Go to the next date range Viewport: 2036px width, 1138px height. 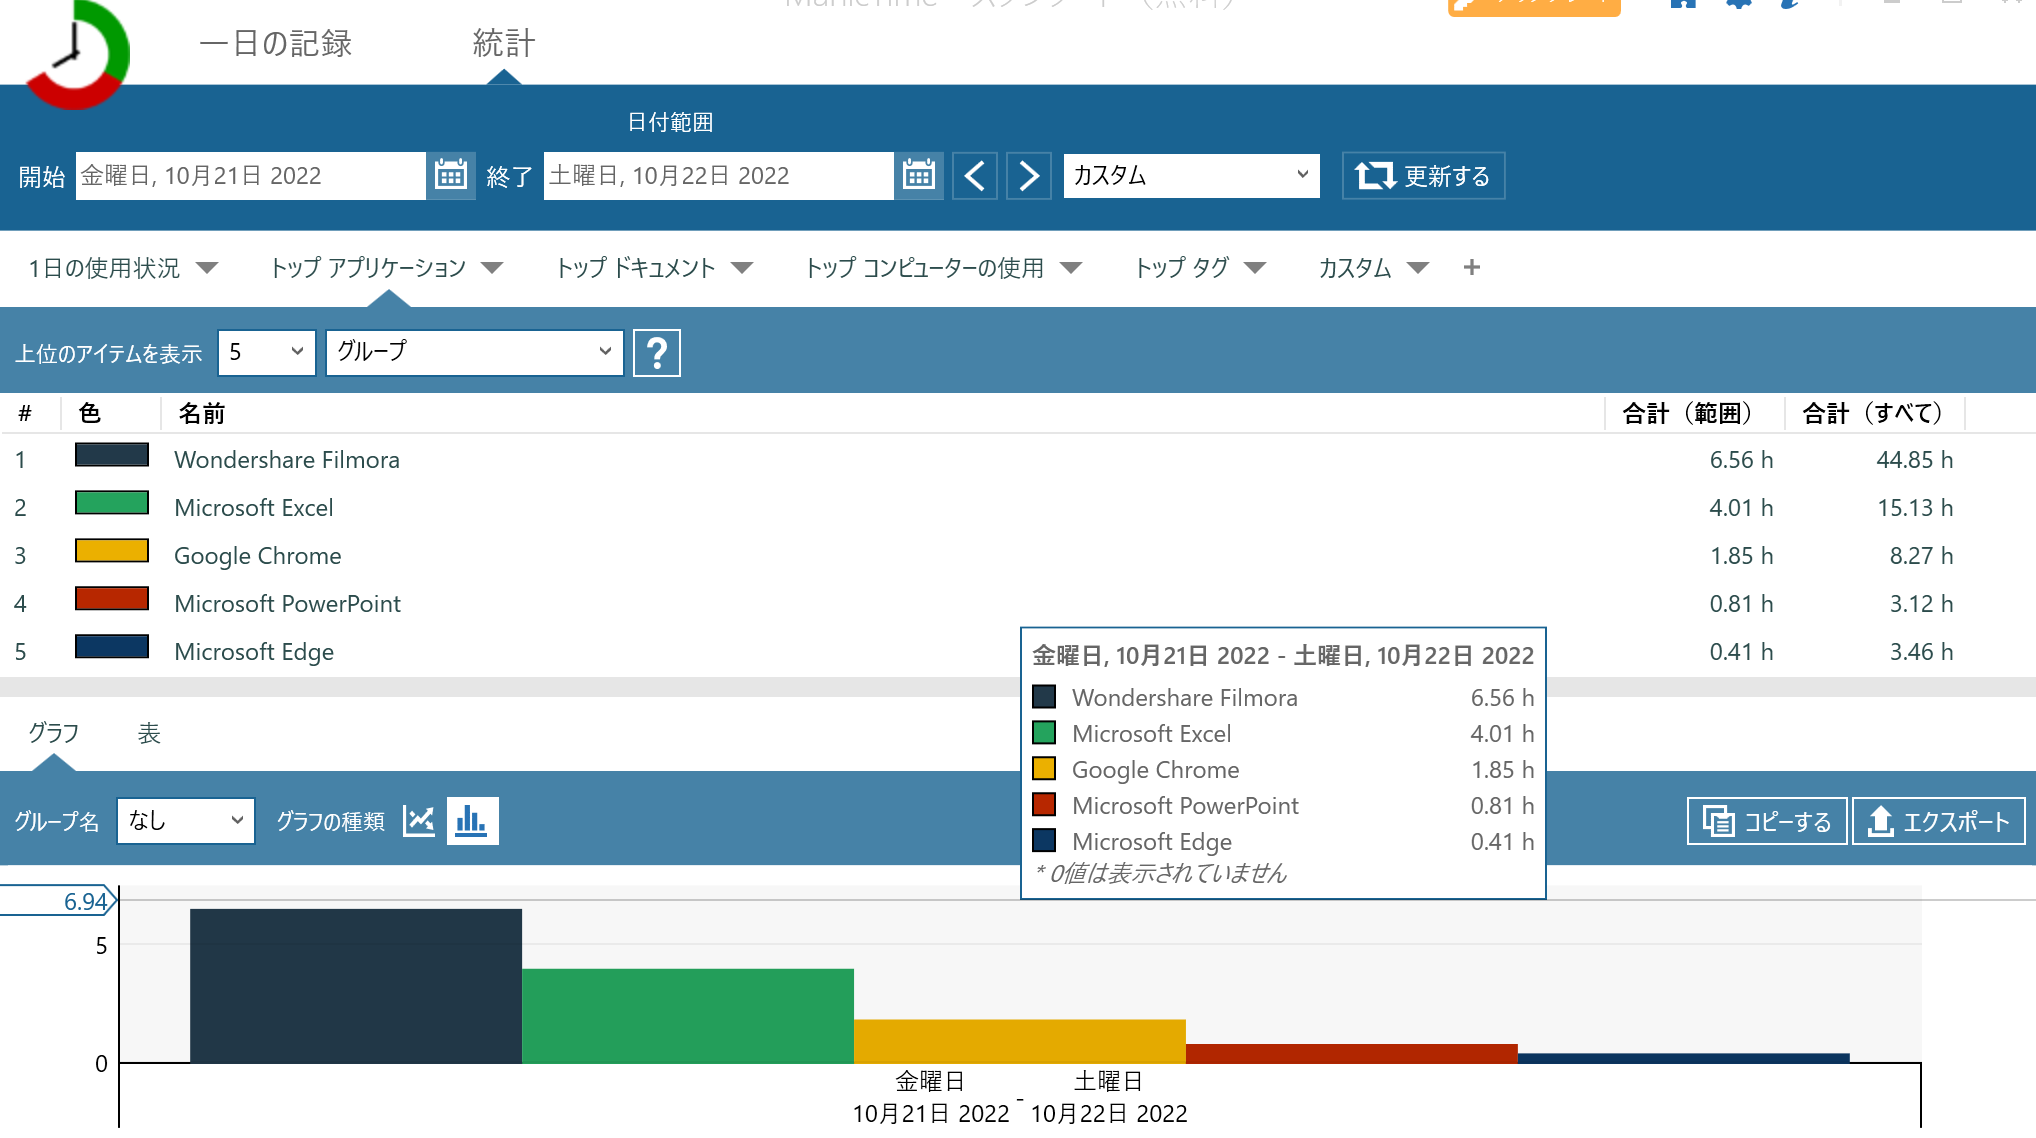point(1028,176)
